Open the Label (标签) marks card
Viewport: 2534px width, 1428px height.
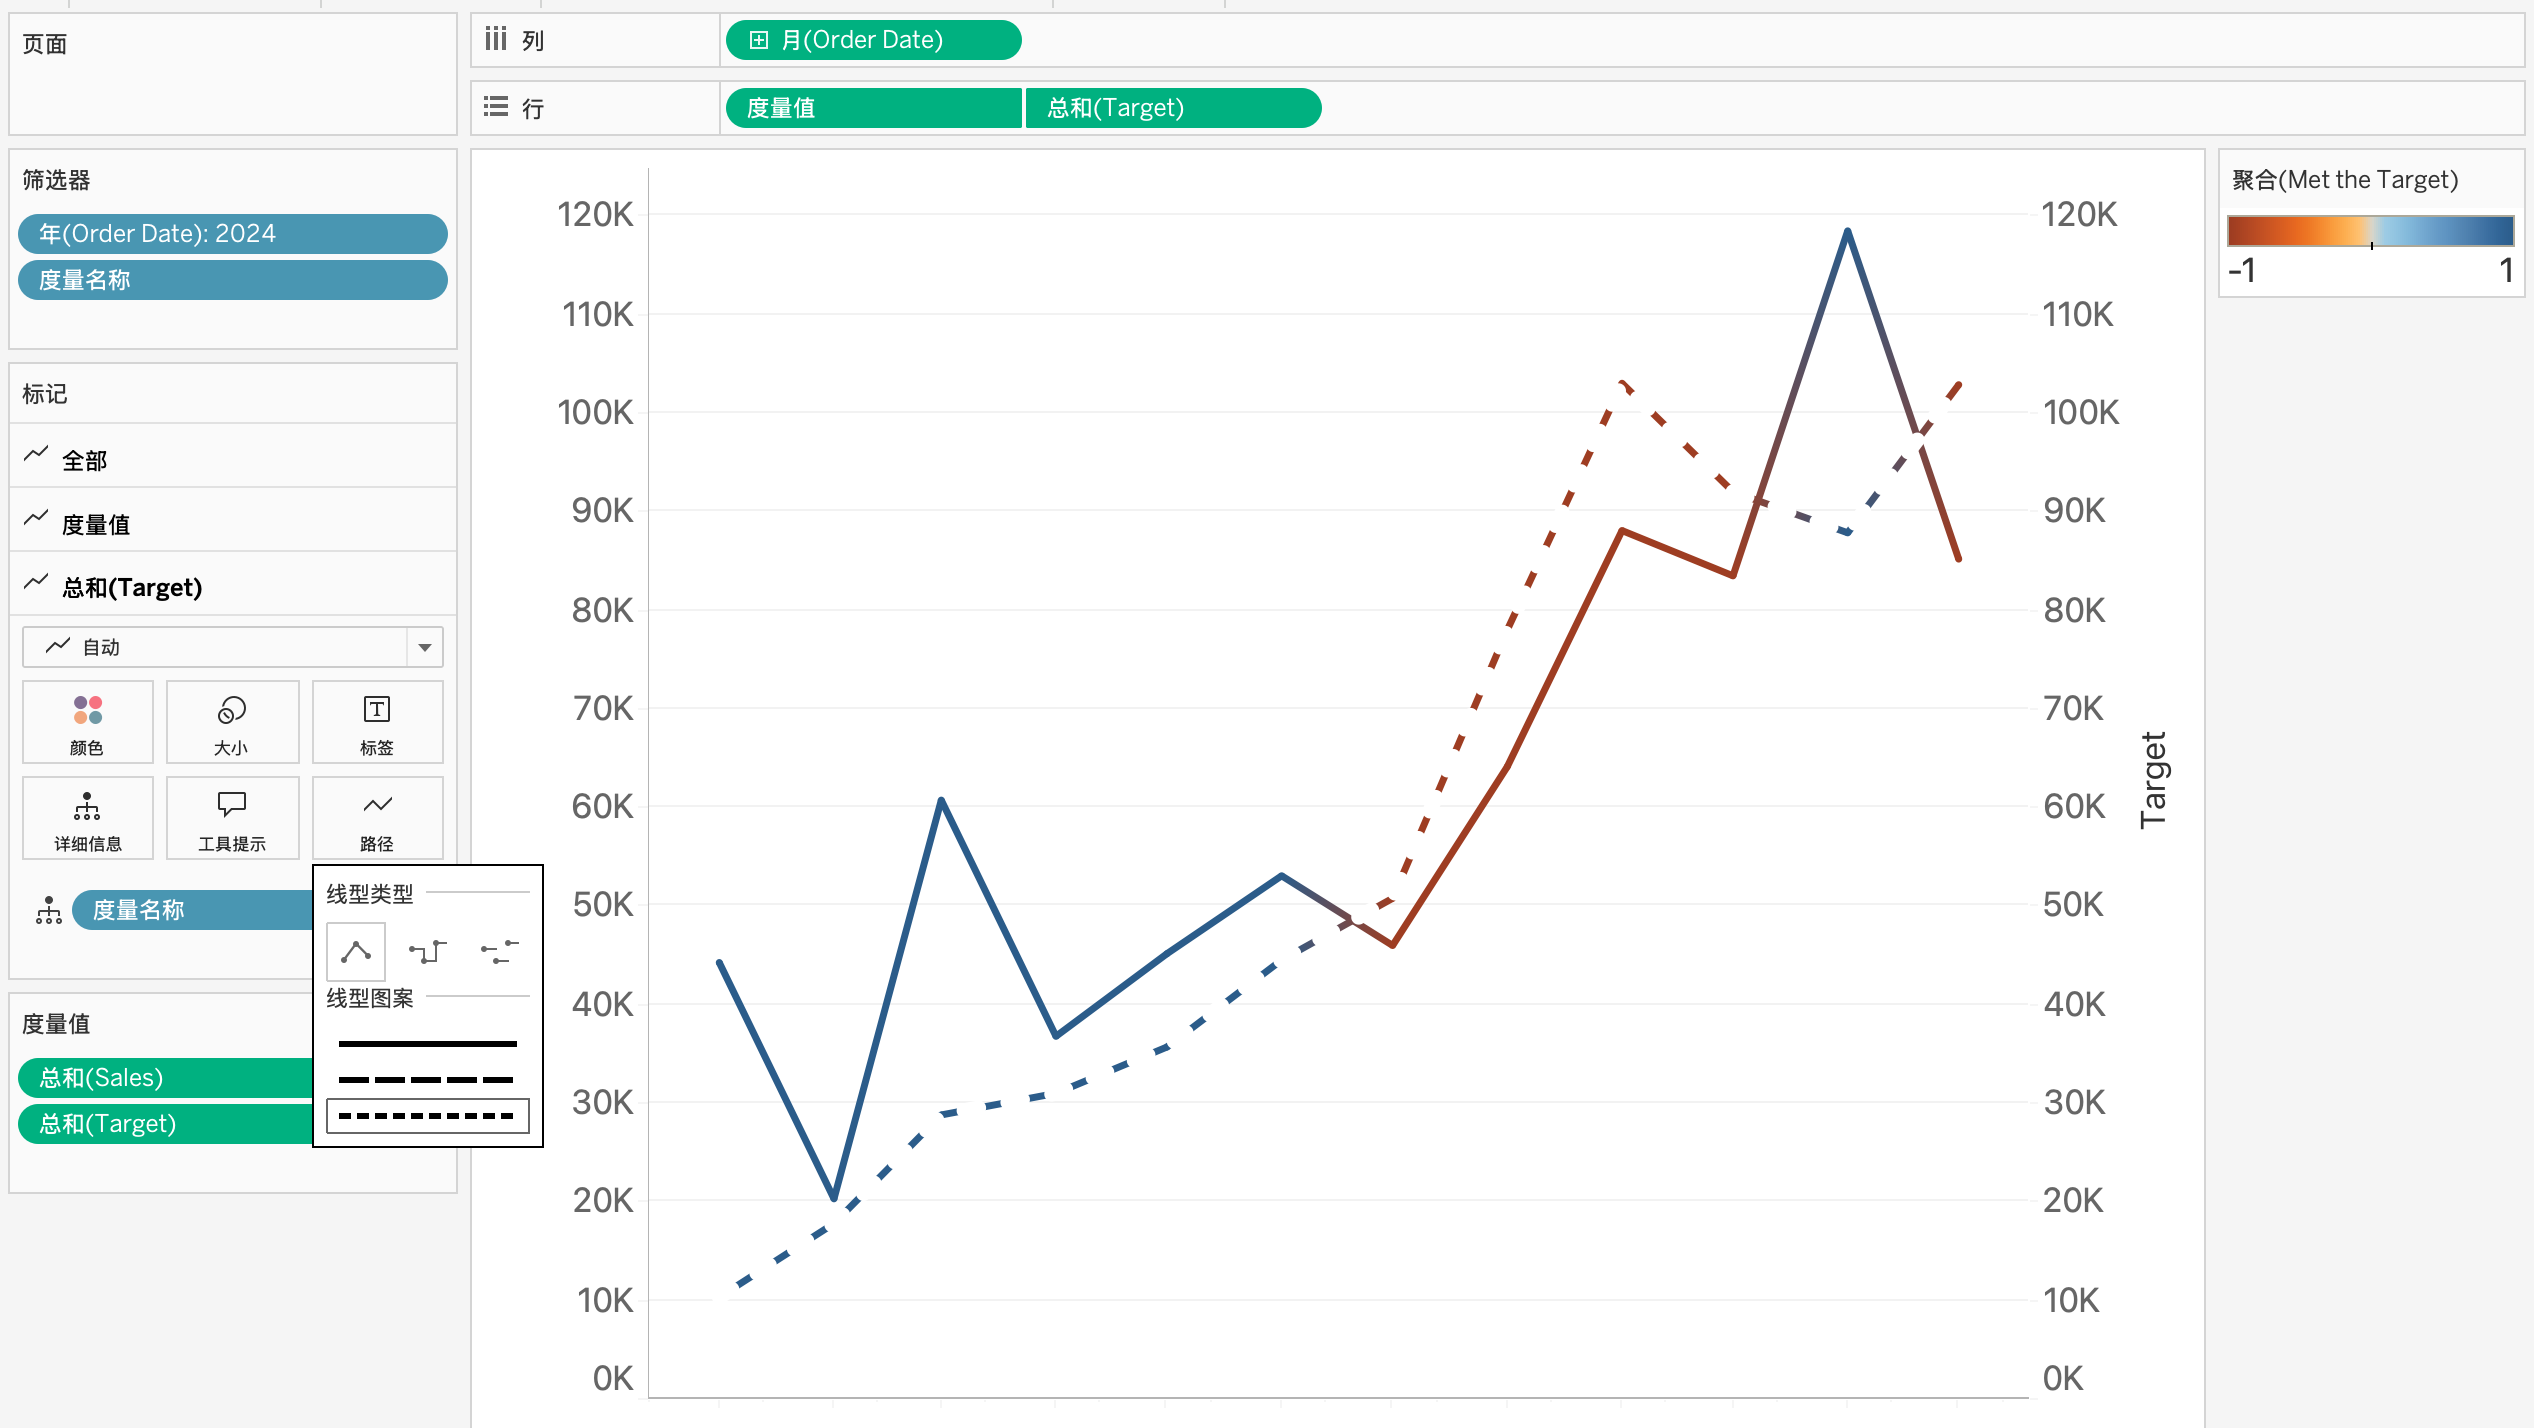tap(377, 722)
